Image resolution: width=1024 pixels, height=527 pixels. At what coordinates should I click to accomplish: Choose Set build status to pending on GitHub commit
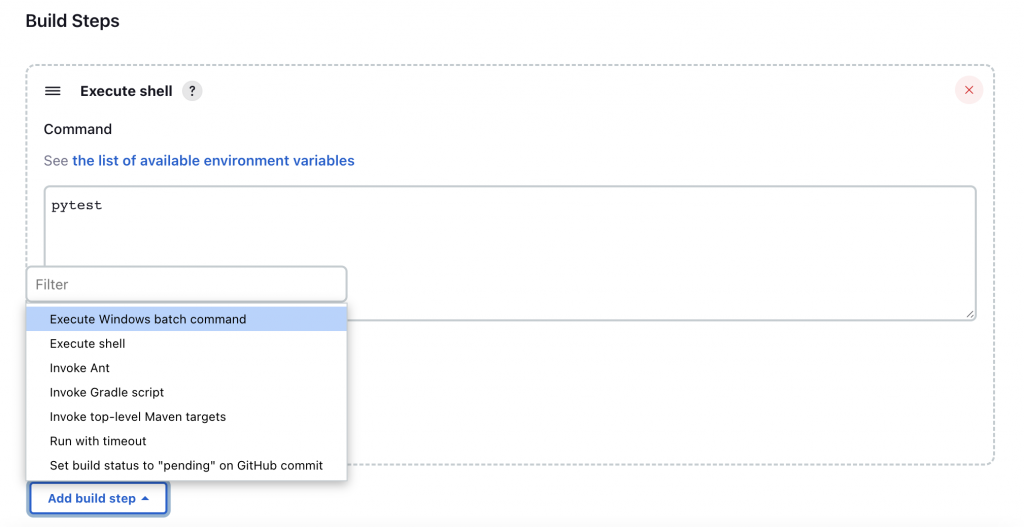coord(186,465)
